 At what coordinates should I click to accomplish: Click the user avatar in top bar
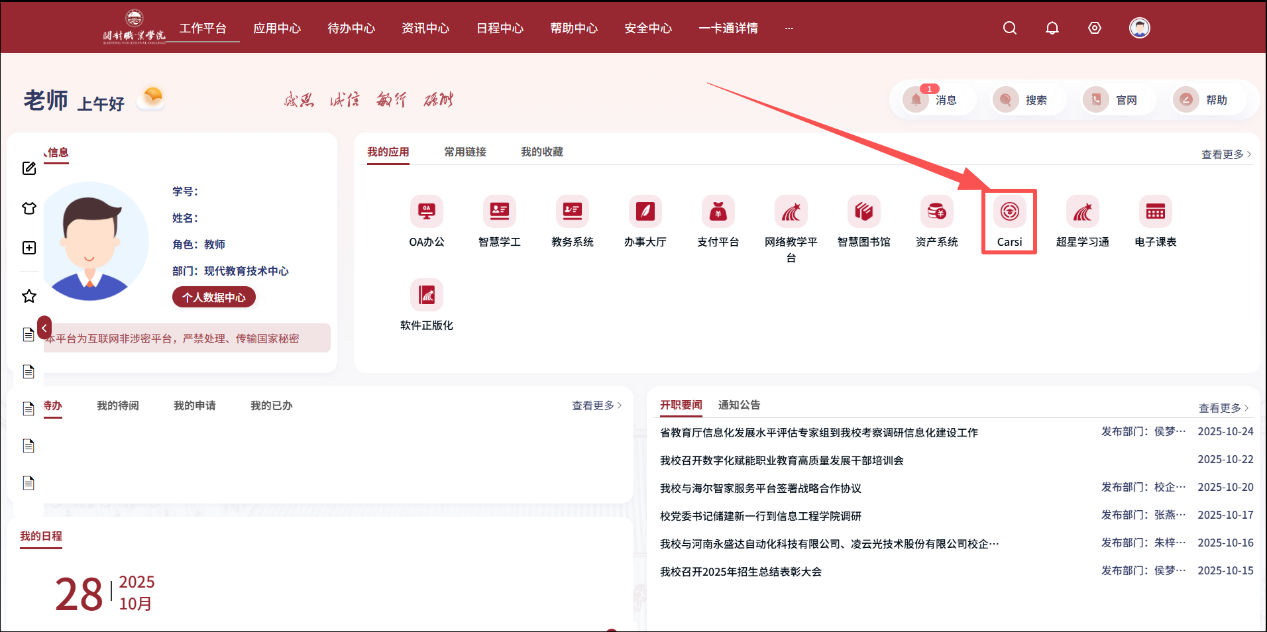[x=1139, y=28]
